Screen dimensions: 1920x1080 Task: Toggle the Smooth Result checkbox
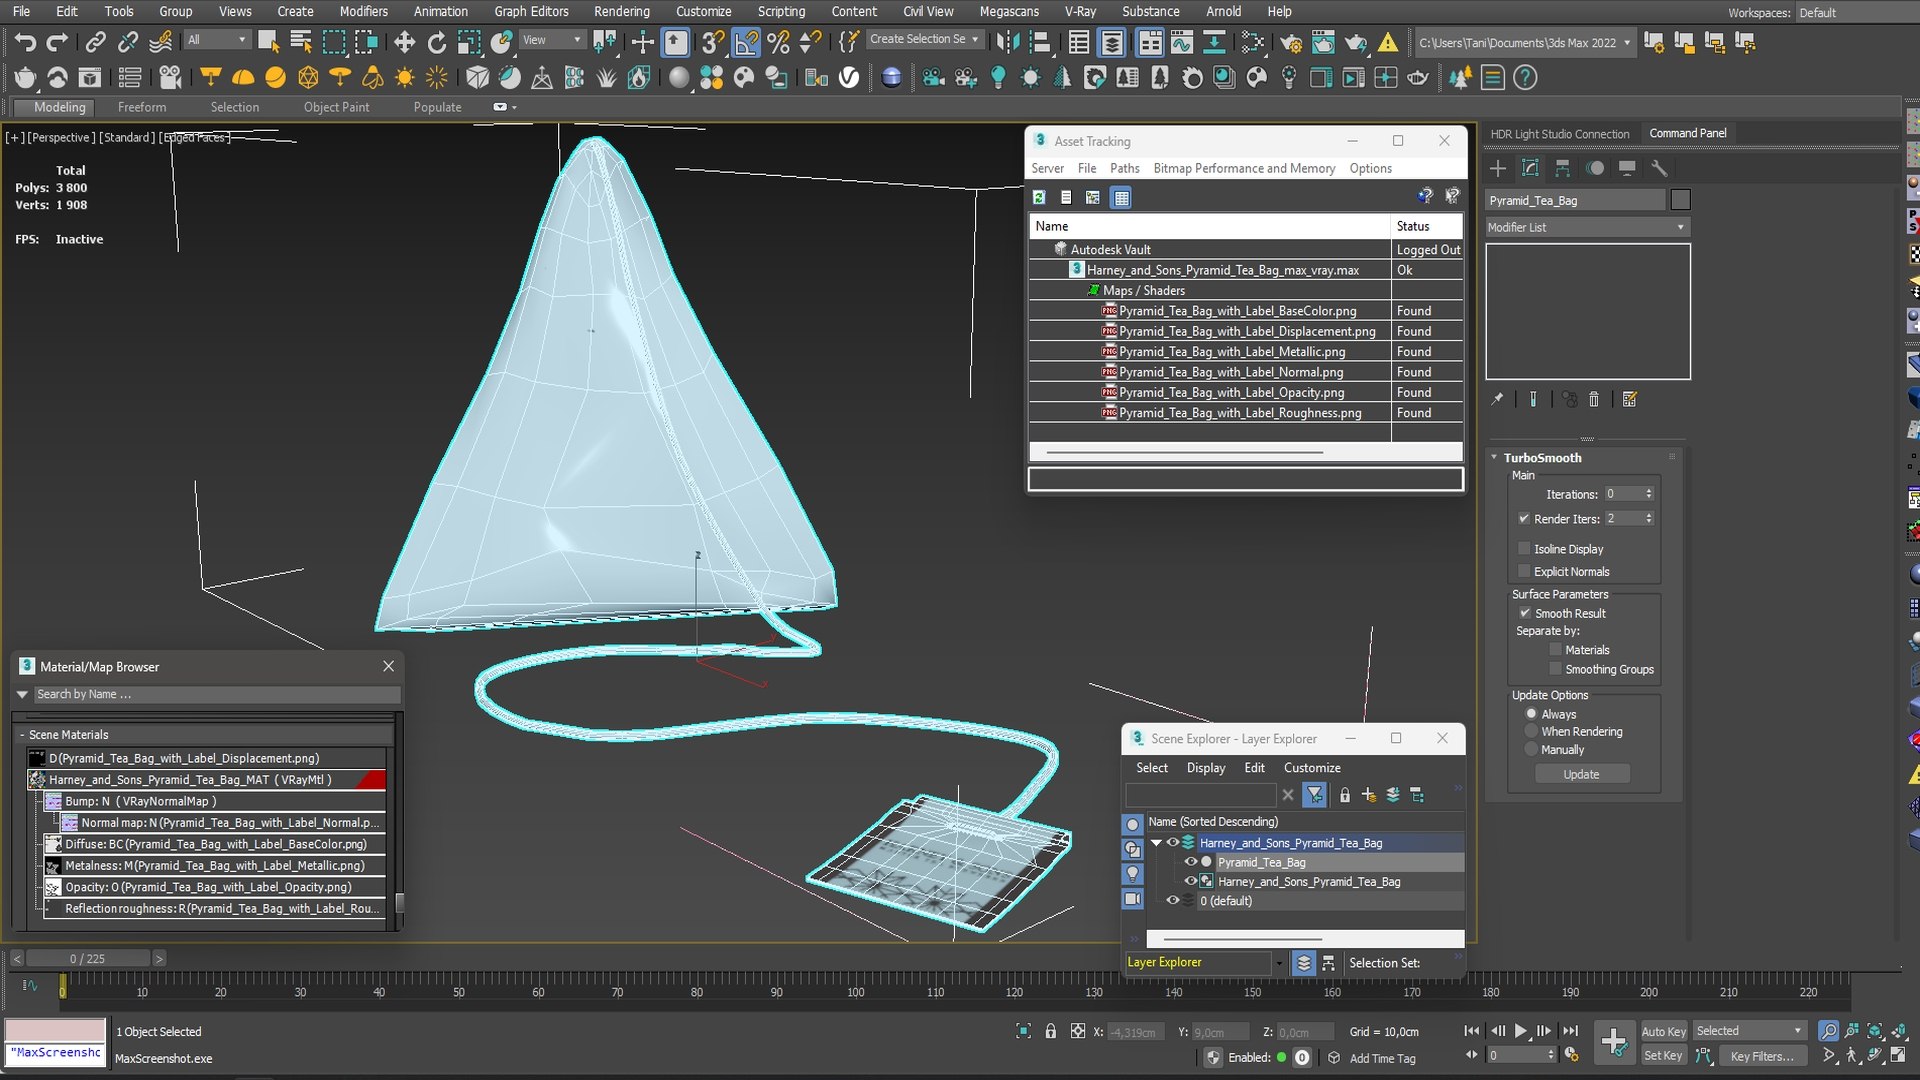point(1525,614)
